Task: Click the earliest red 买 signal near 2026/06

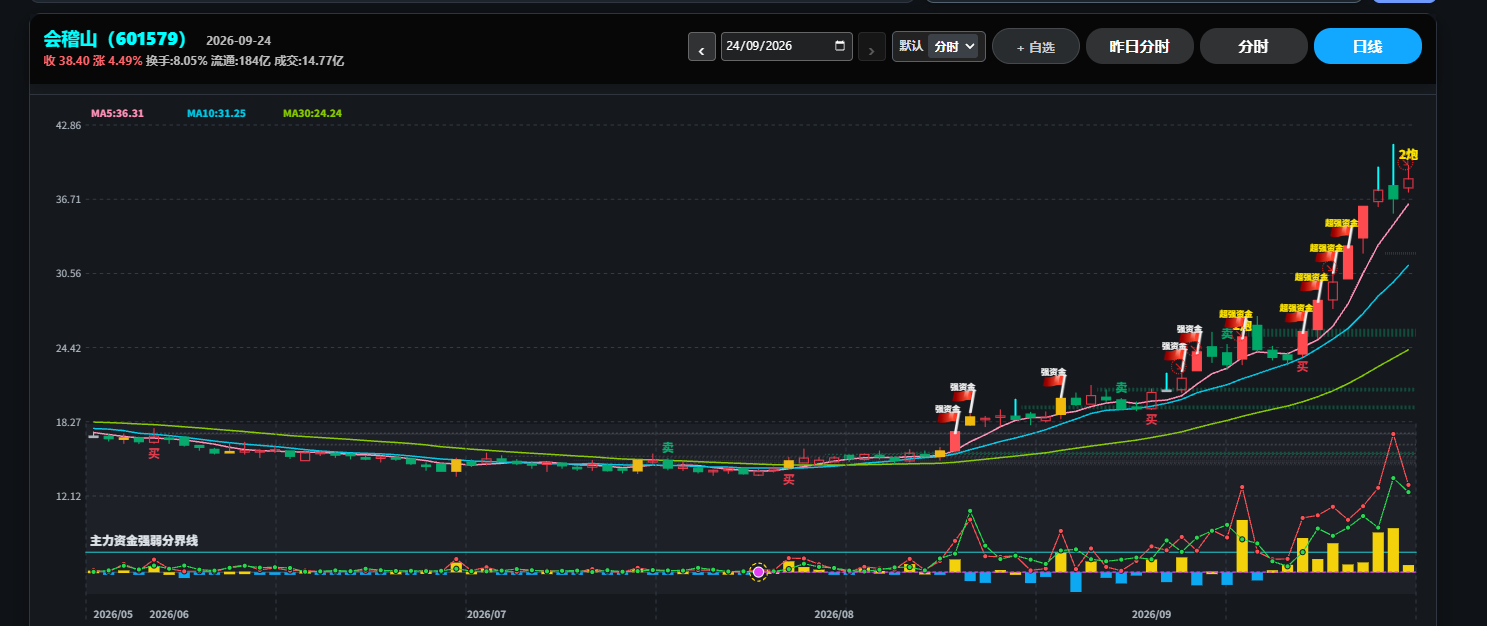Action: (154, 454)
